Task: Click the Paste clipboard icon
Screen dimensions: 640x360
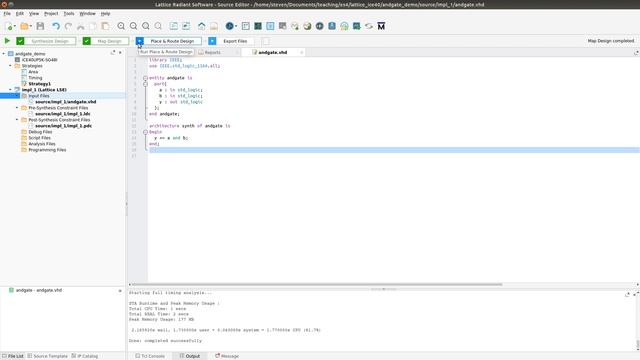Action: tap(105, 26)
